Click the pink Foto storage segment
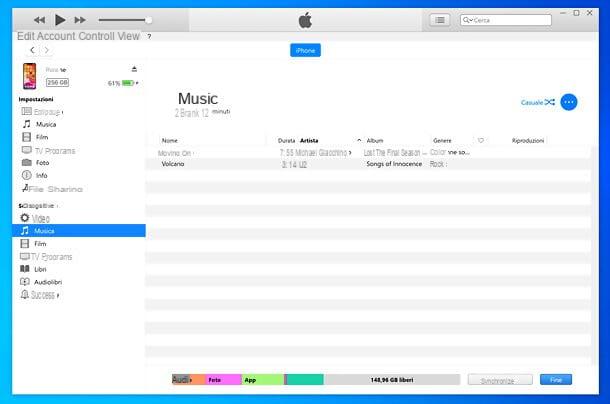The height and width of the screenshot is (404, 610). (x=223, y=379)
